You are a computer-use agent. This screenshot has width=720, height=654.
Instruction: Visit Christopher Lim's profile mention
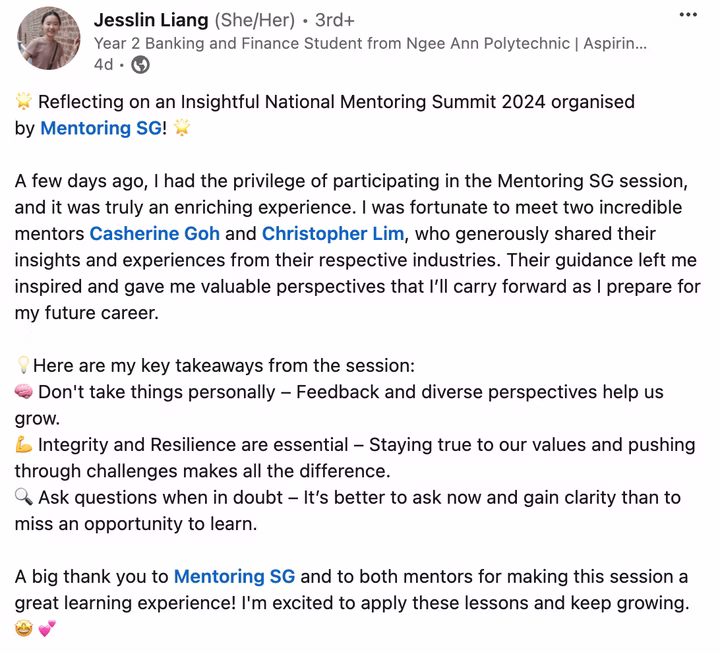click(335, 234)
